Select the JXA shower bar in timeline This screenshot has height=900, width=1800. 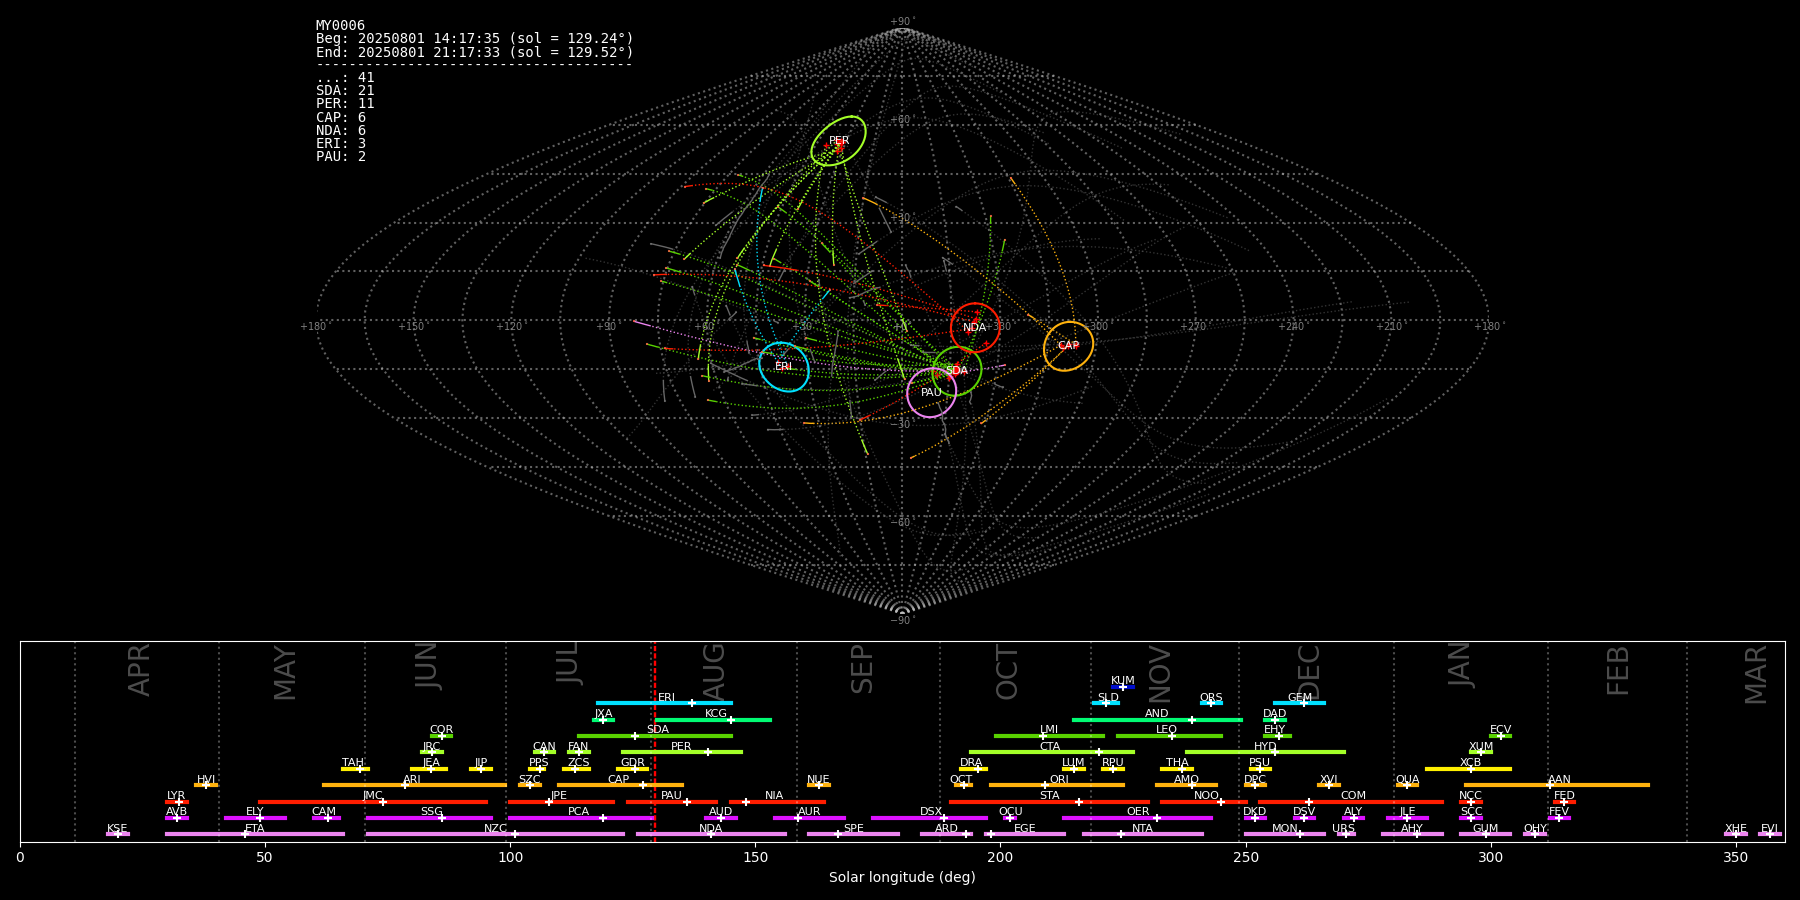click(x=603, y=719)
